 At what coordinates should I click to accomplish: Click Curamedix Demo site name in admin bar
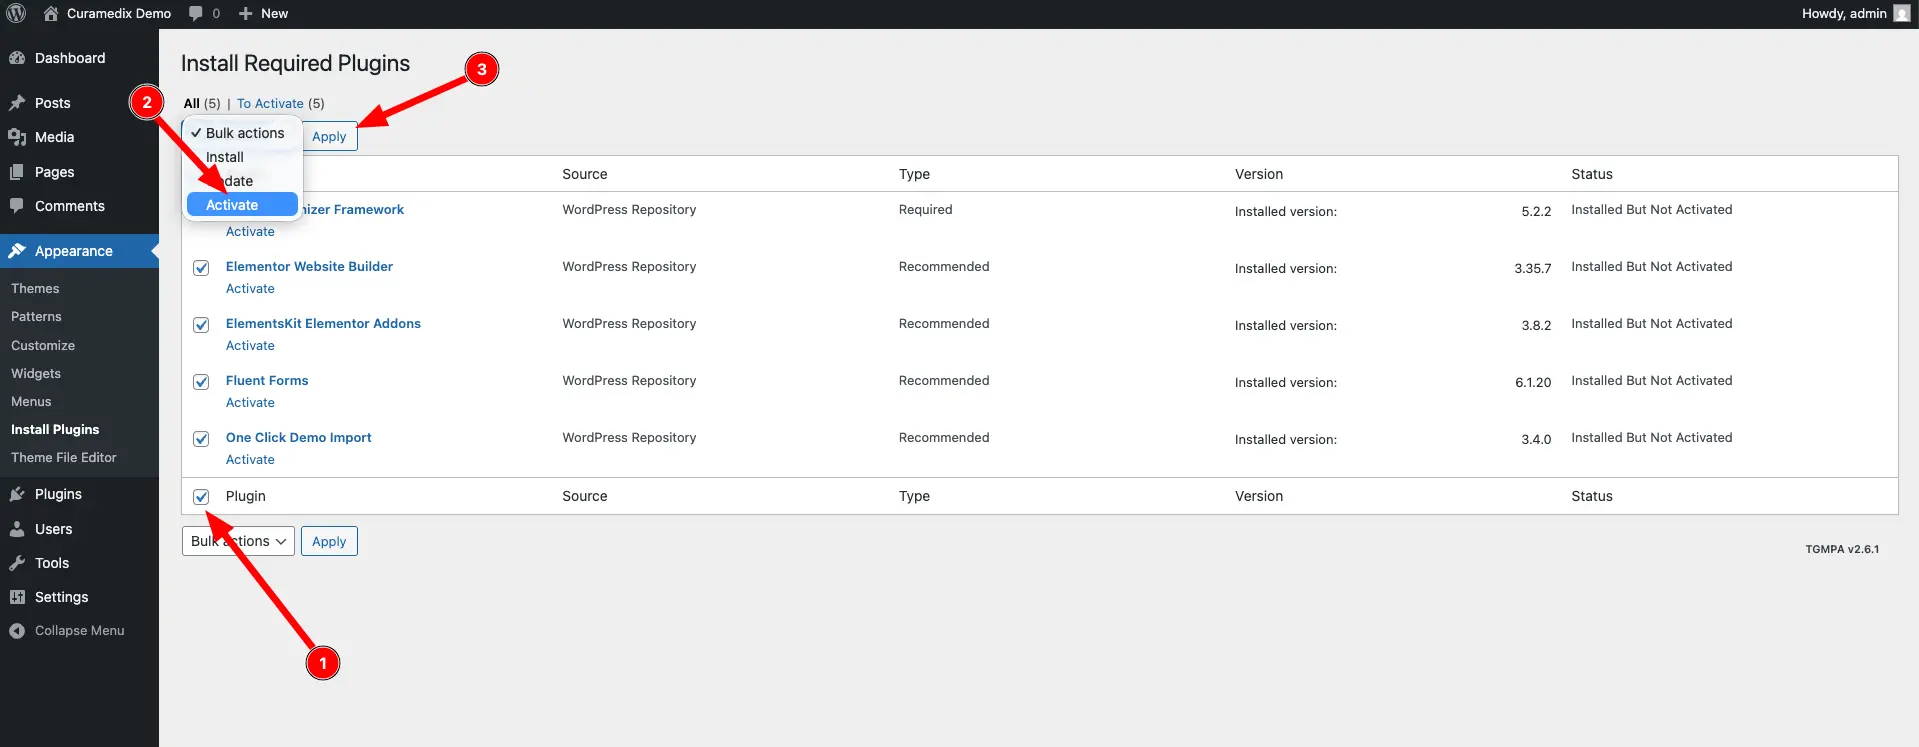click(119, 13)
